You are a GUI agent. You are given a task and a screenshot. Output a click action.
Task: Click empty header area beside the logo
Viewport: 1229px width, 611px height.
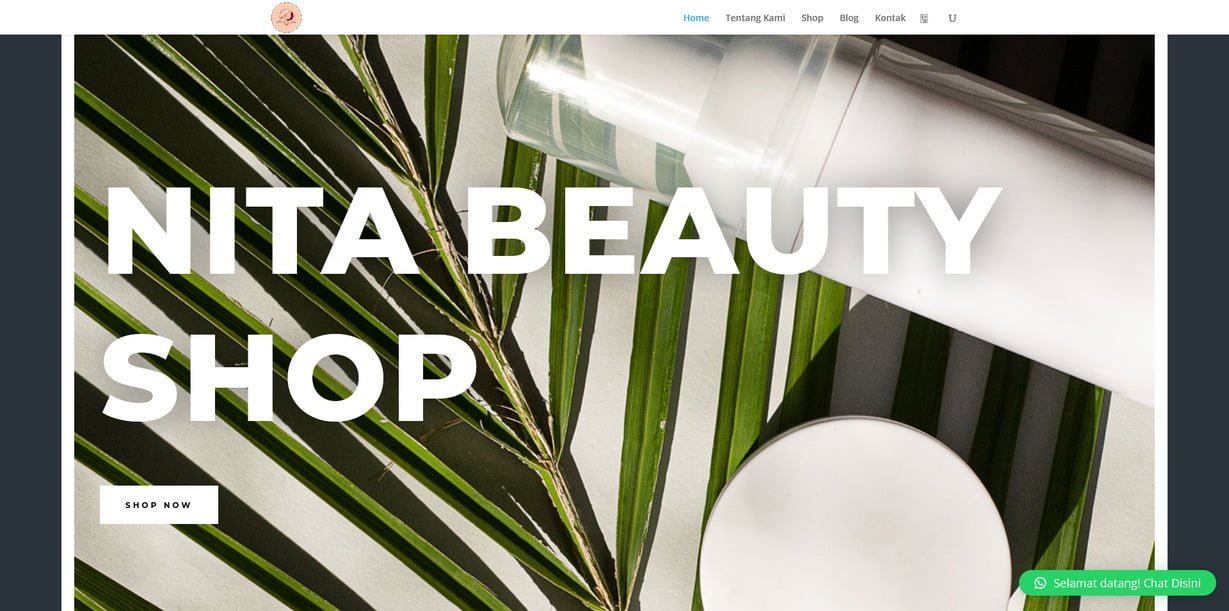tap(480, 17)
